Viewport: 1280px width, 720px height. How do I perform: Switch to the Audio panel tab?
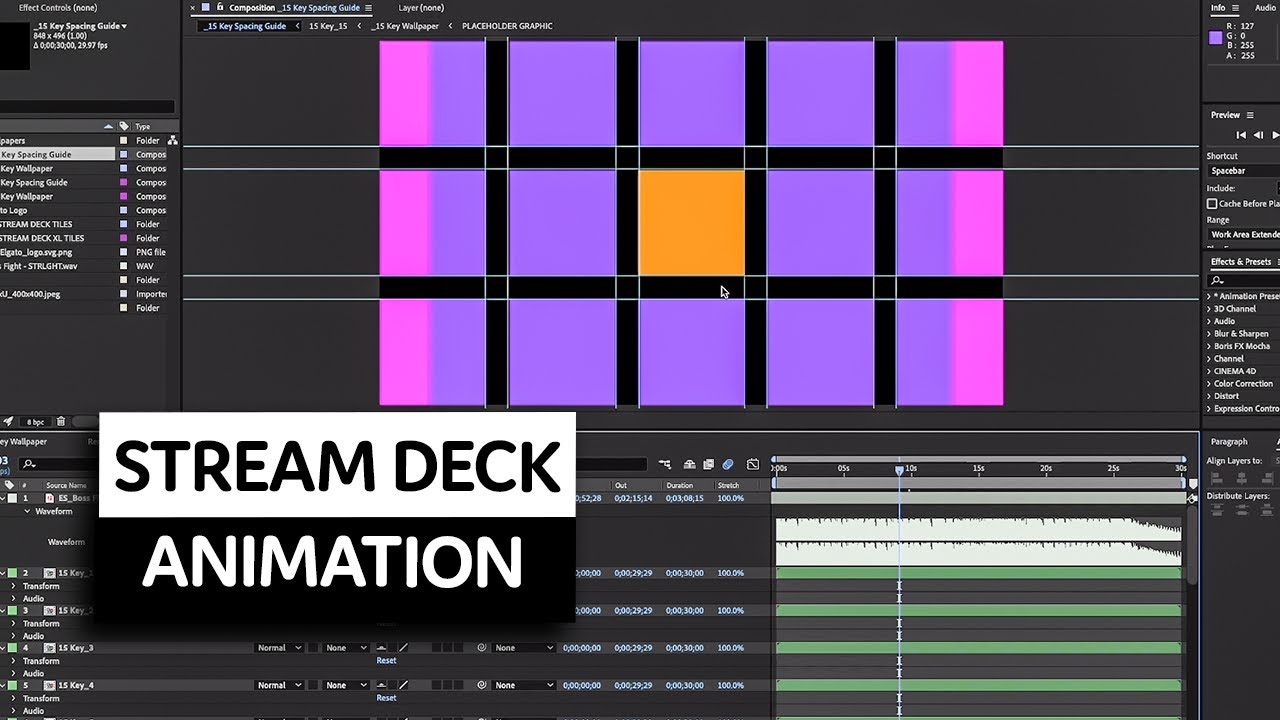click(x=1265, y=8)
